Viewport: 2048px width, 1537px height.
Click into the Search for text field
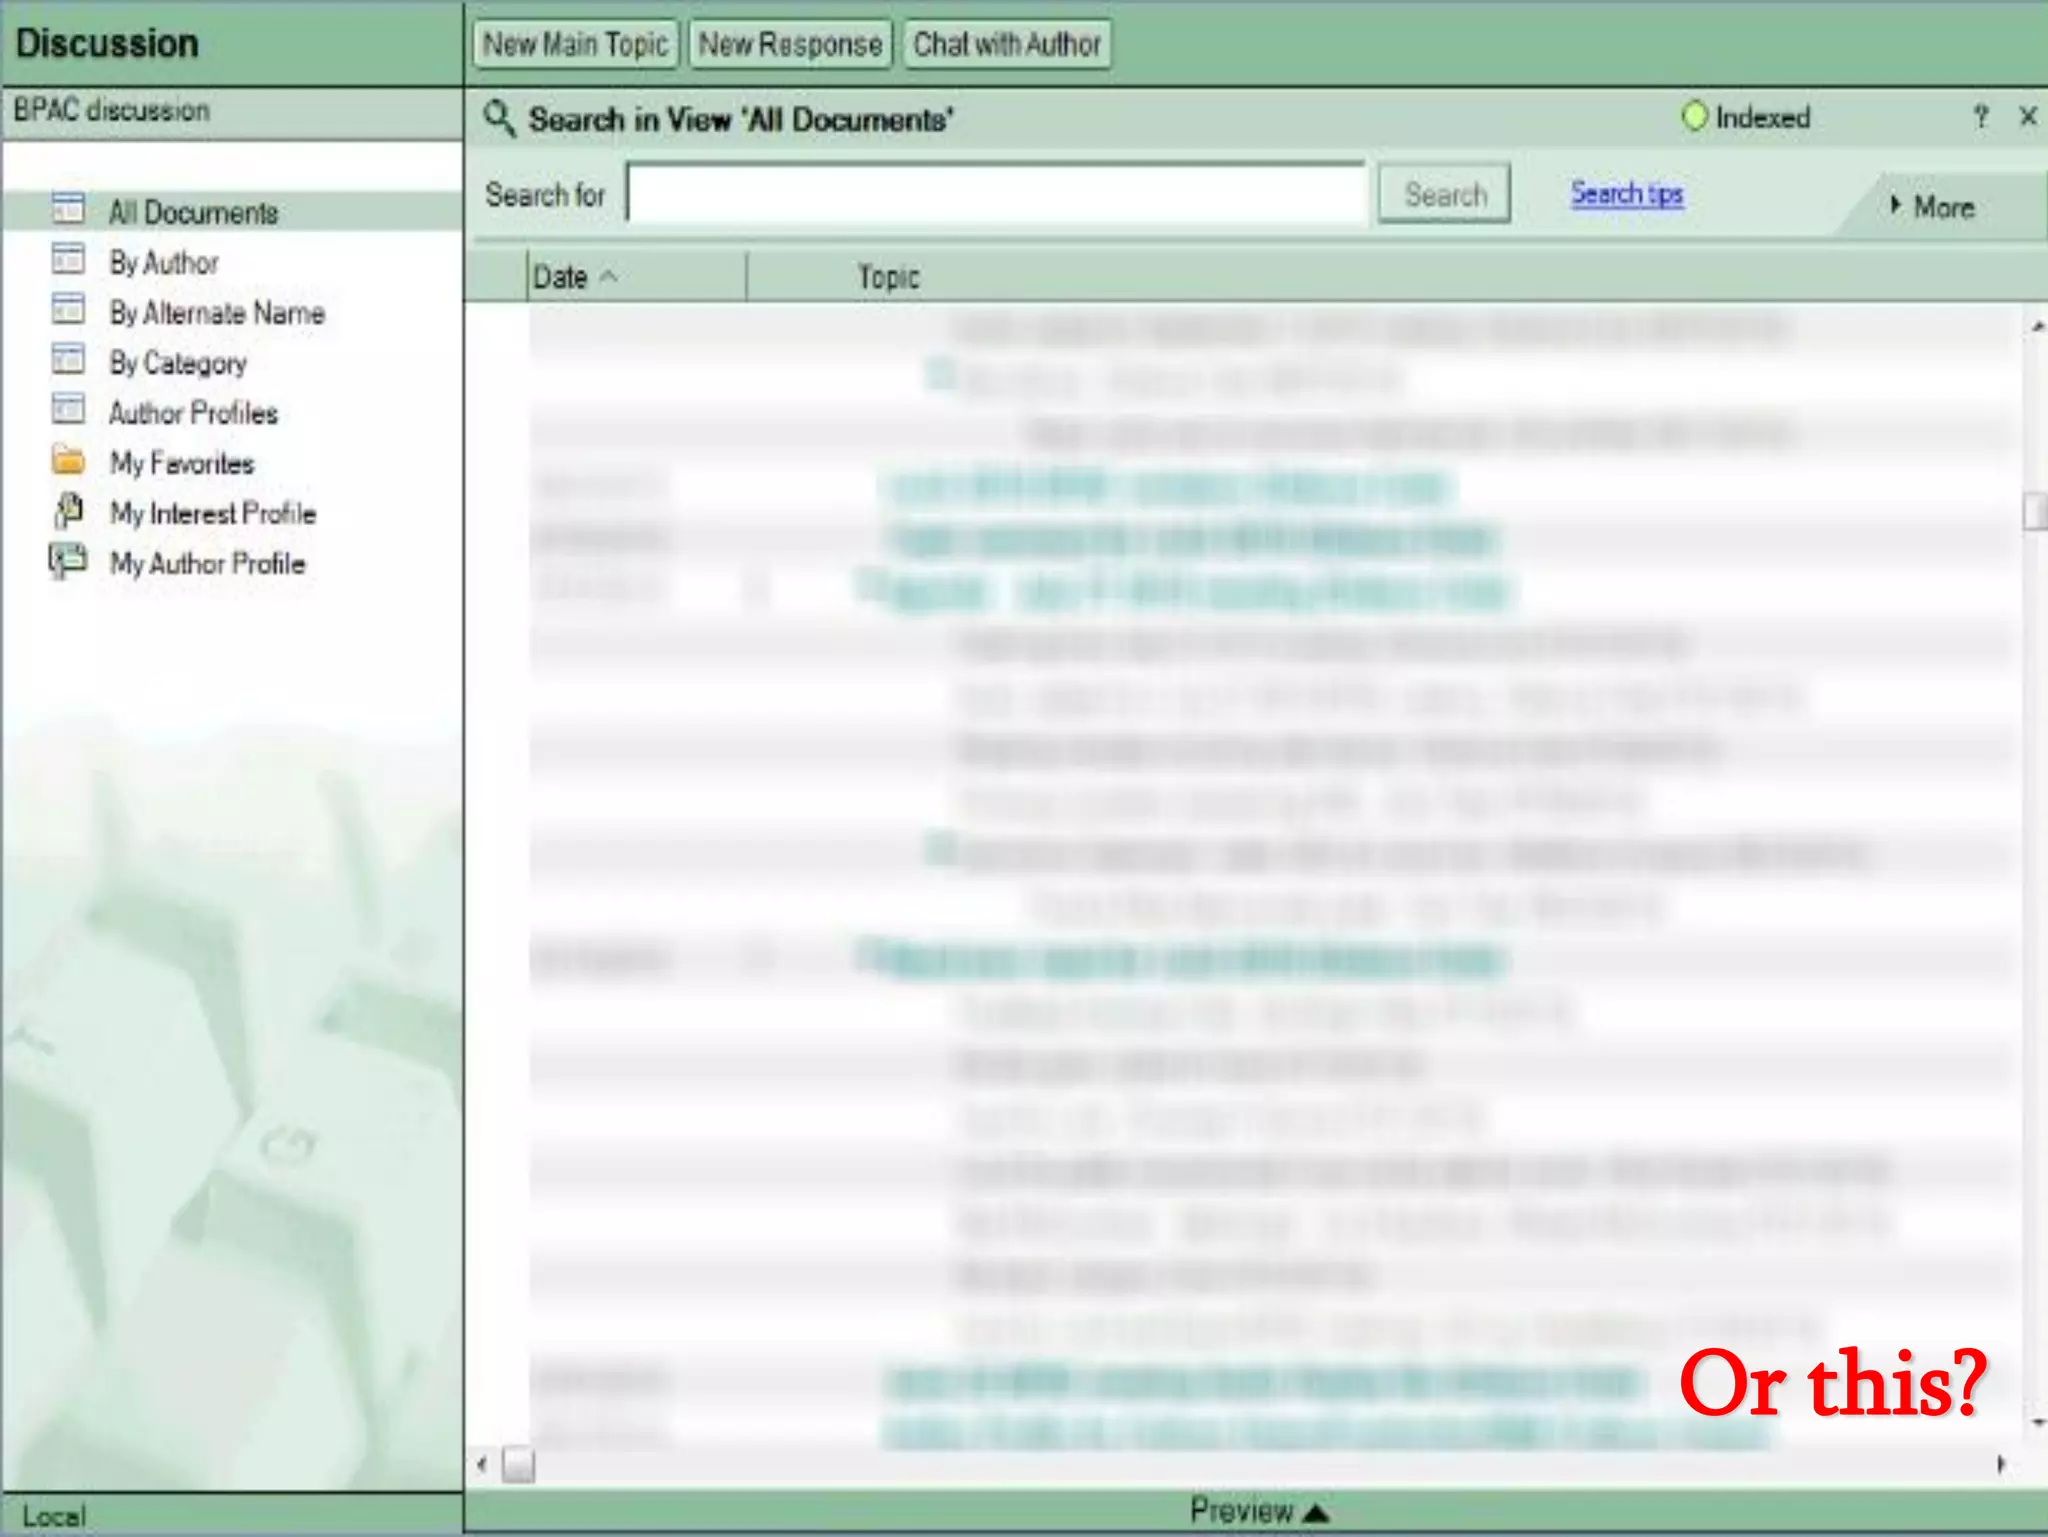(x=995, y=194)
